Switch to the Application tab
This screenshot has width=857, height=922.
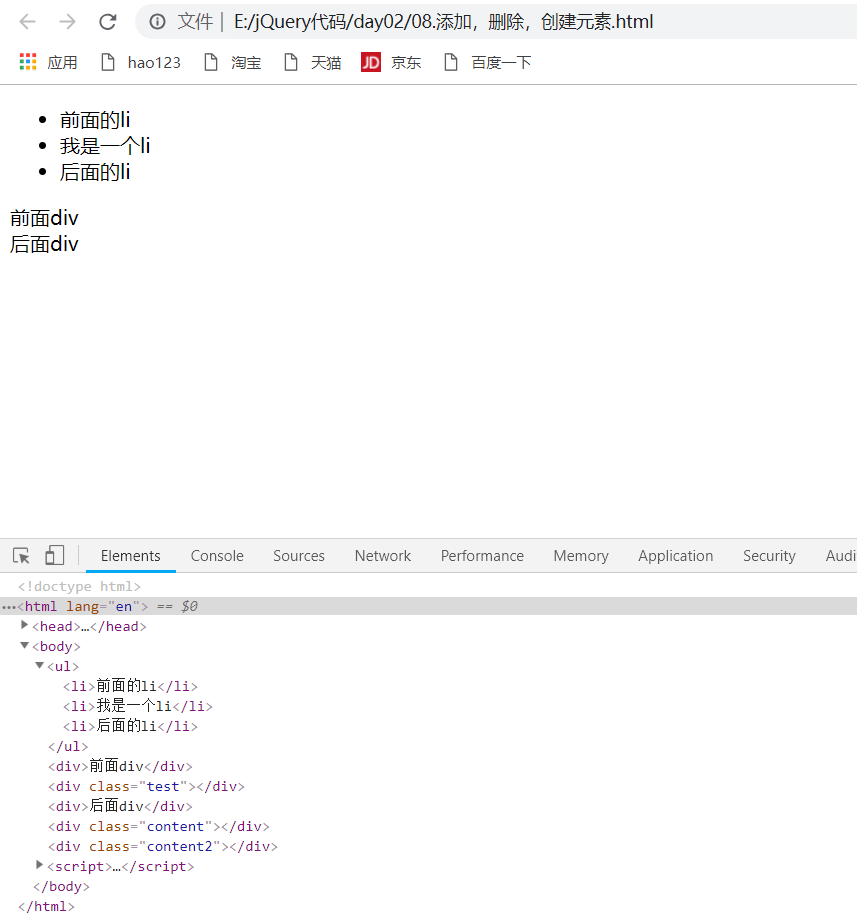point(676,556)
